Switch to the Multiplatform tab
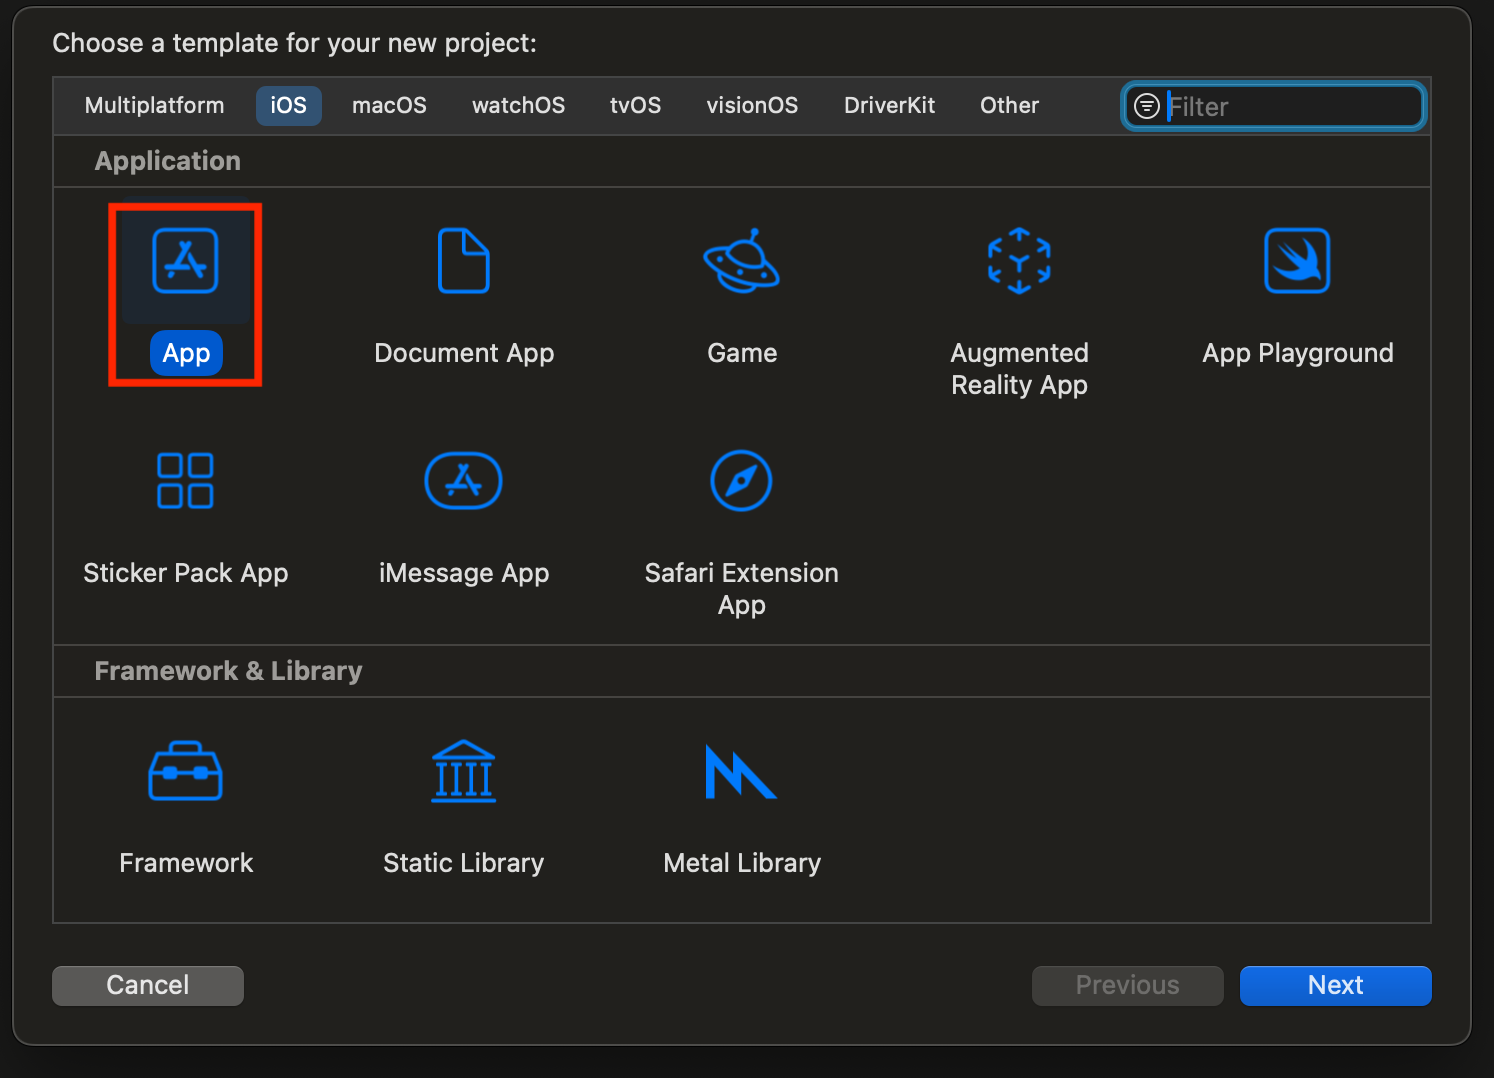This screenshot has width=1494, height=1078. click(154, 106)
